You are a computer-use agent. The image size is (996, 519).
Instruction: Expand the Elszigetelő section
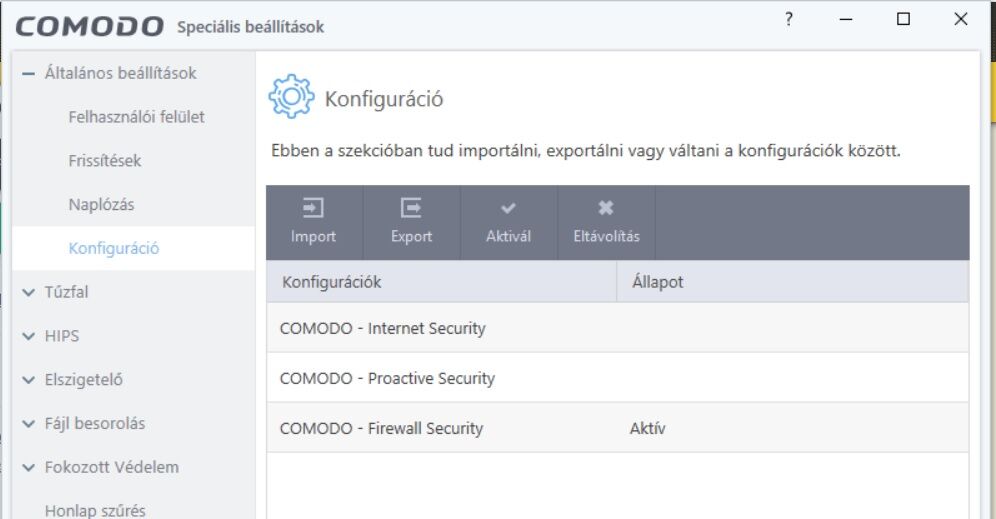pyautogui.click(x=28, y=380)
